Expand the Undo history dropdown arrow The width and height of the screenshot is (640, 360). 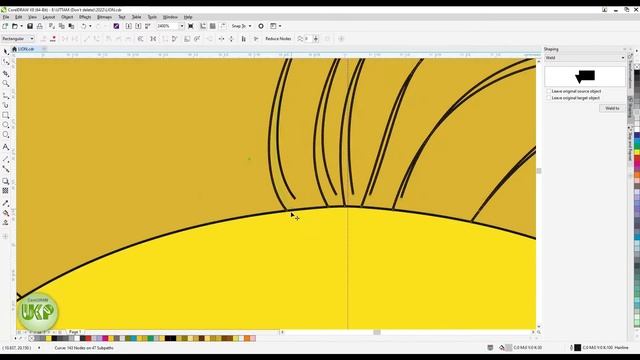[90, 26]
